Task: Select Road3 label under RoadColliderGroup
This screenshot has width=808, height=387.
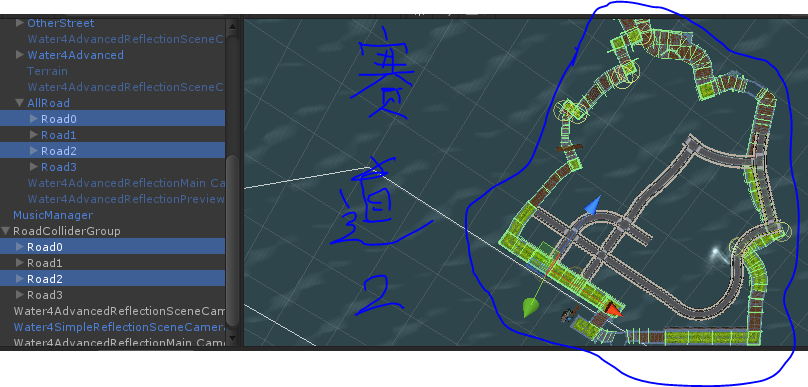Action: pyautogui.click(x=45, y=295)
